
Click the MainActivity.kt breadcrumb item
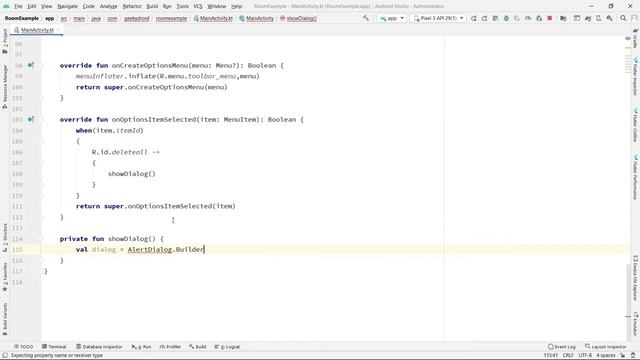(x=213, y=18)
